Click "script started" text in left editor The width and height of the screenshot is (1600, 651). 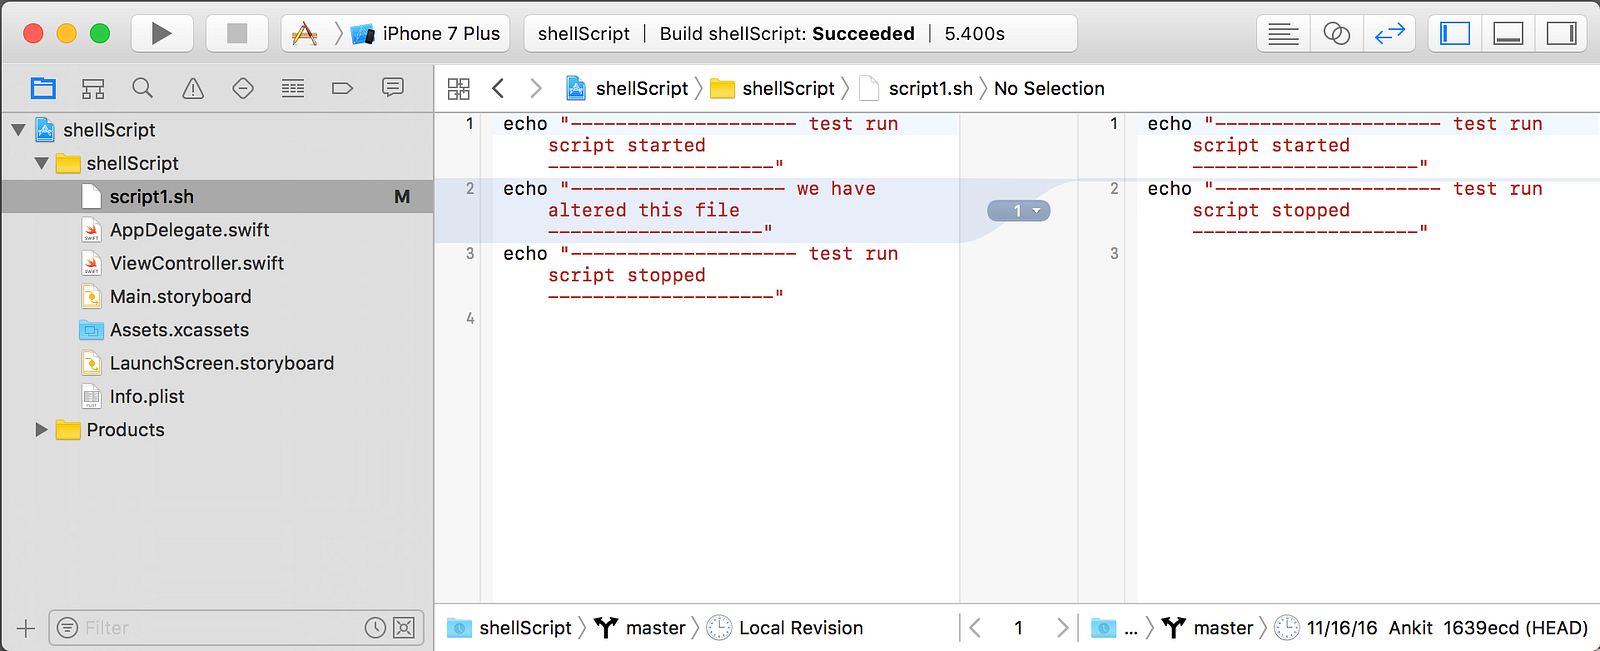click(627, 145)
